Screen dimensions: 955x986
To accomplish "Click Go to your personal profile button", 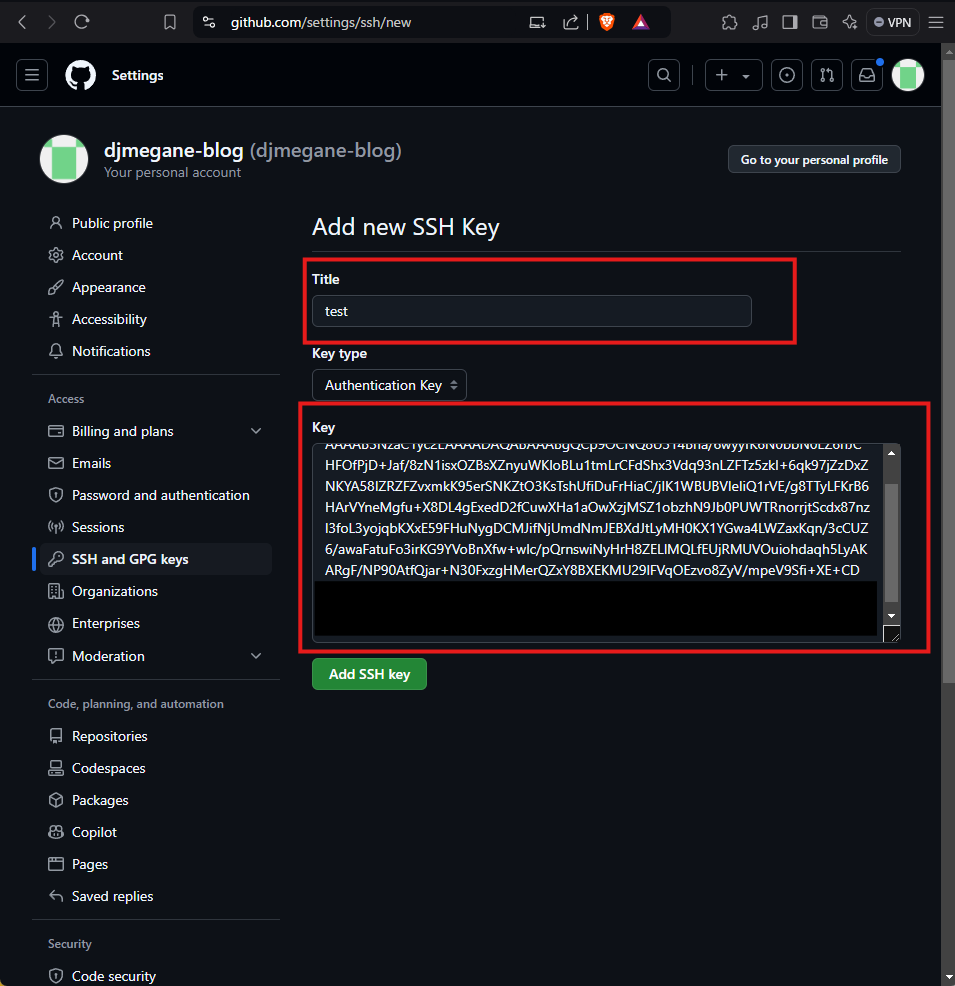I will pos(814,160).
